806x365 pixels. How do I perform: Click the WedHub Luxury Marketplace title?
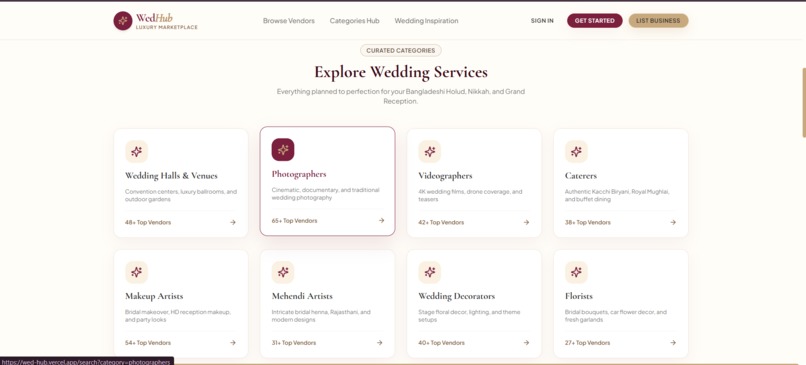point(167,21)
